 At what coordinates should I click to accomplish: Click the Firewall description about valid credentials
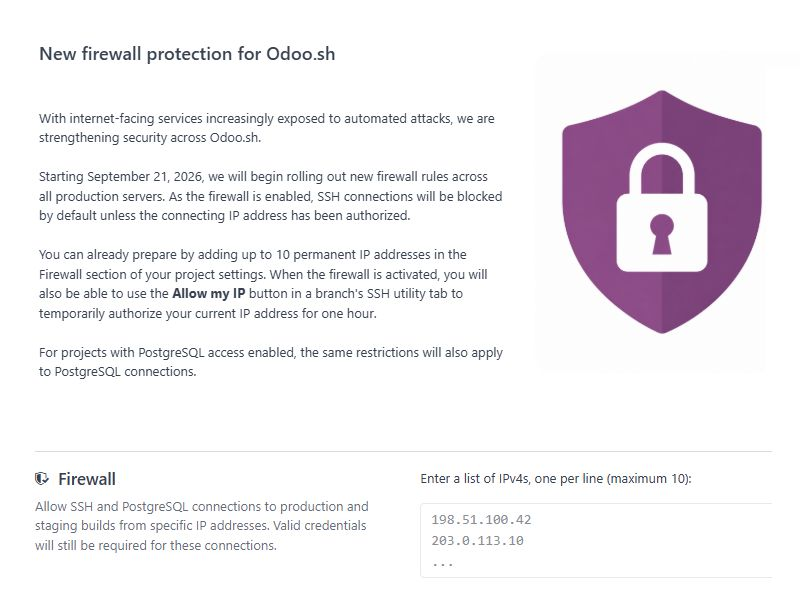202,526
